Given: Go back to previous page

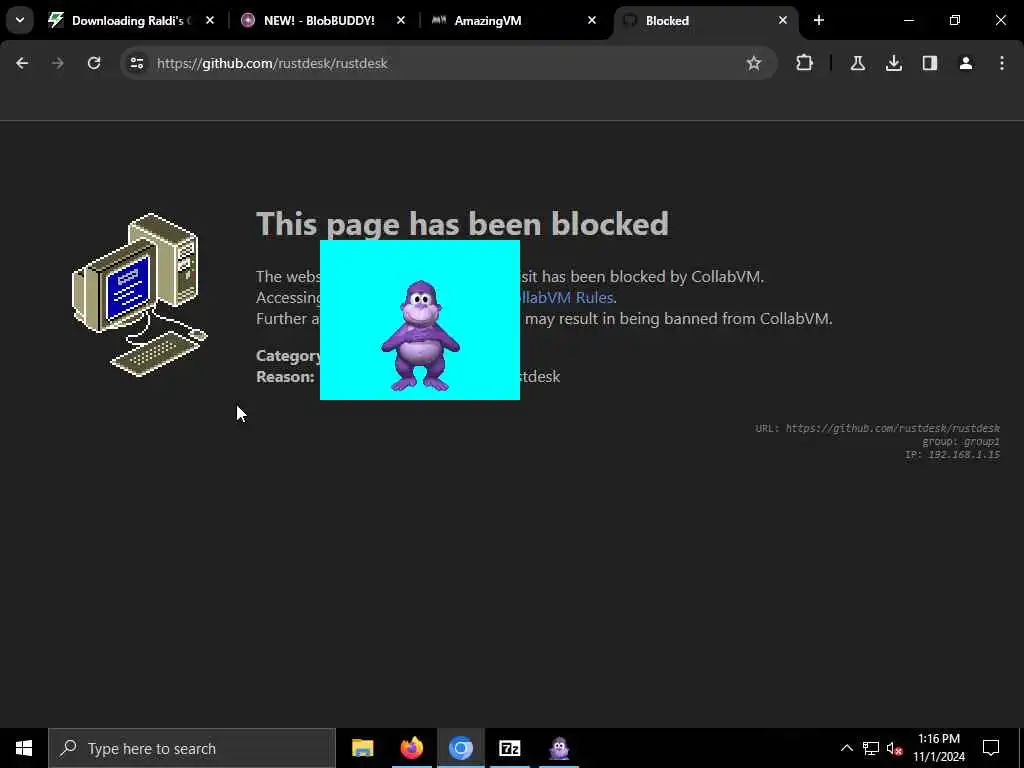Looking at the screenshot, I should coord(22,63).
